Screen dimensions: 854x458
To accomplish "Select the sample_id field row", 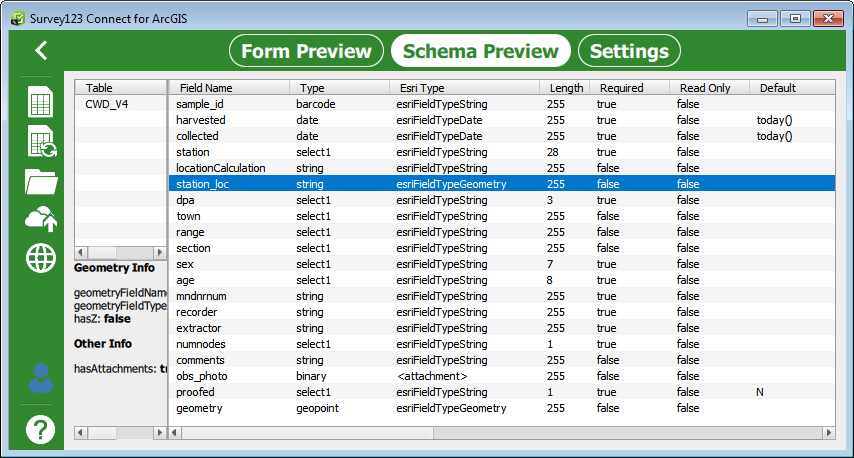I will 502,104.
